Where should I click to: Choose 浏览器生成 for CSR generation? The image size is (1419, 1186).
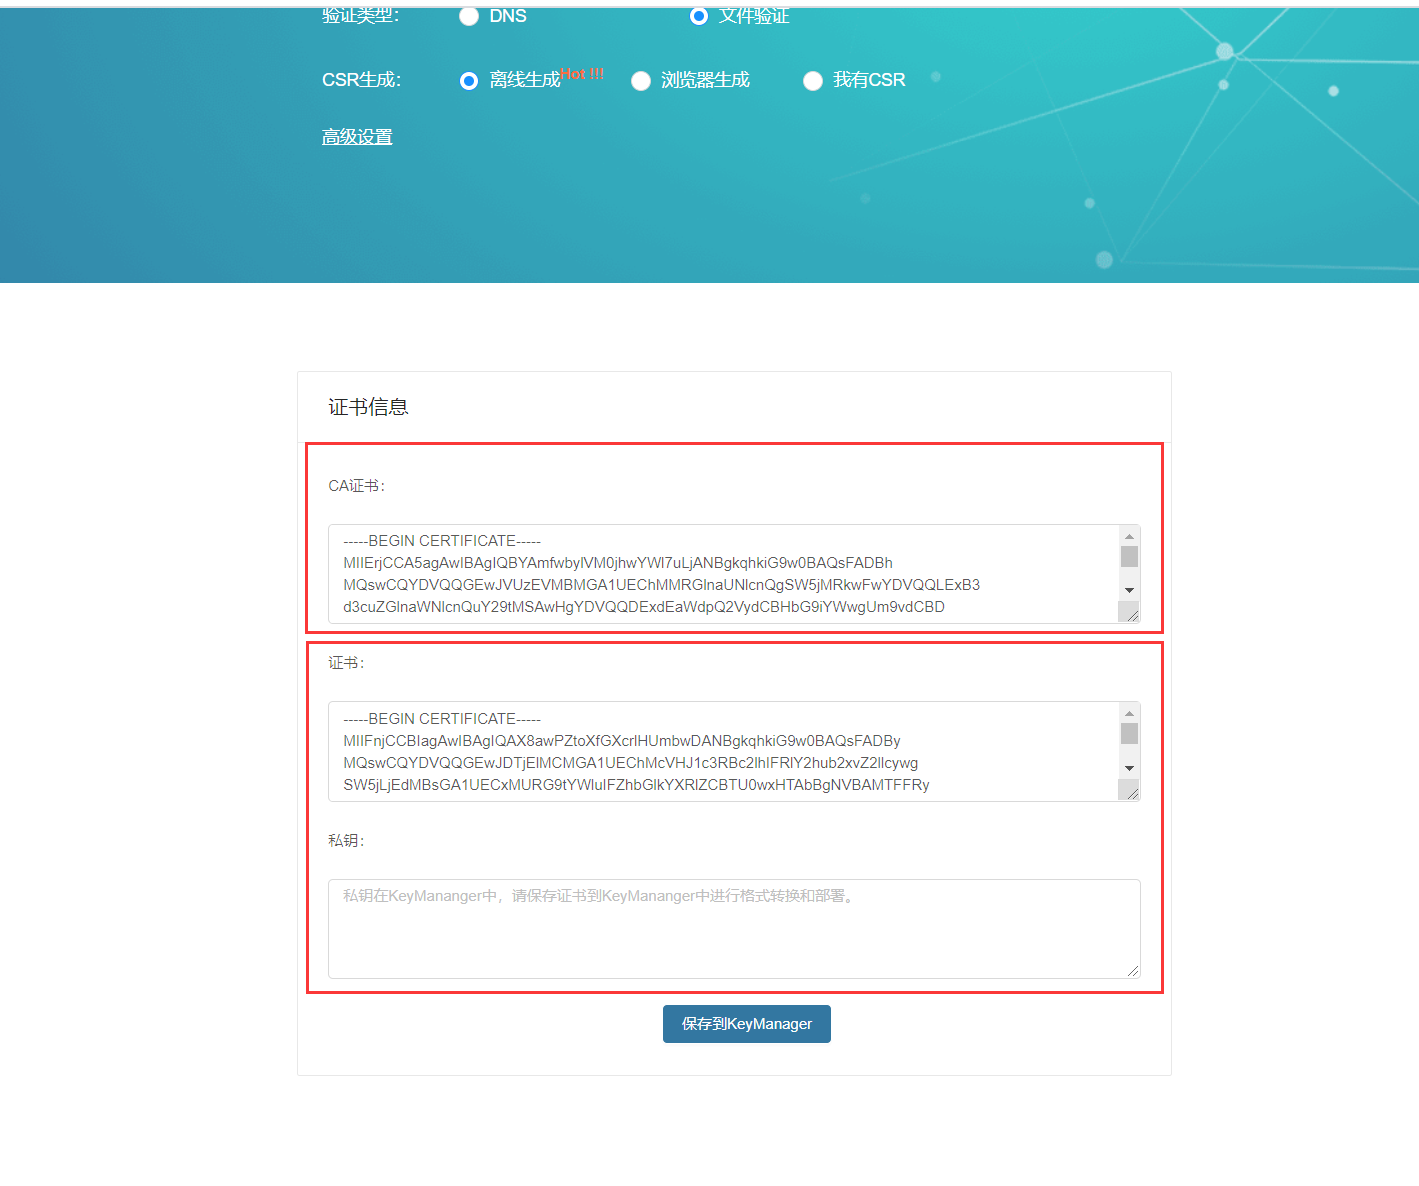point(641,81)
